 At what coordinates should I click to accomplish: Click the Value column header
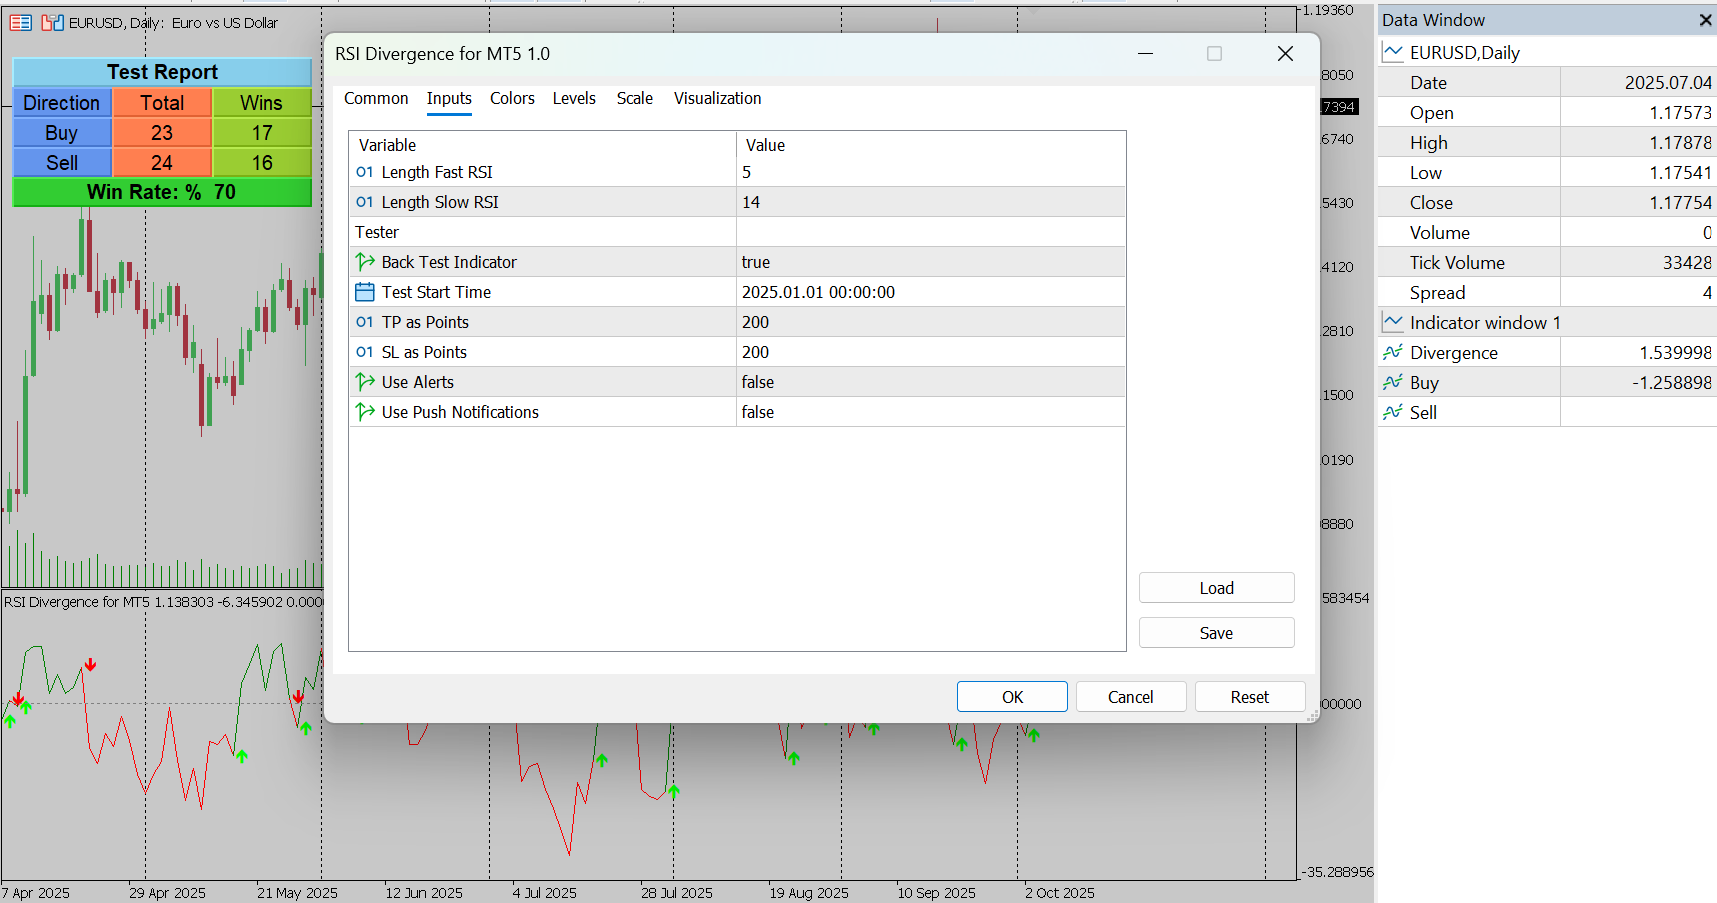pyautogui.click(x=931, y=145)
